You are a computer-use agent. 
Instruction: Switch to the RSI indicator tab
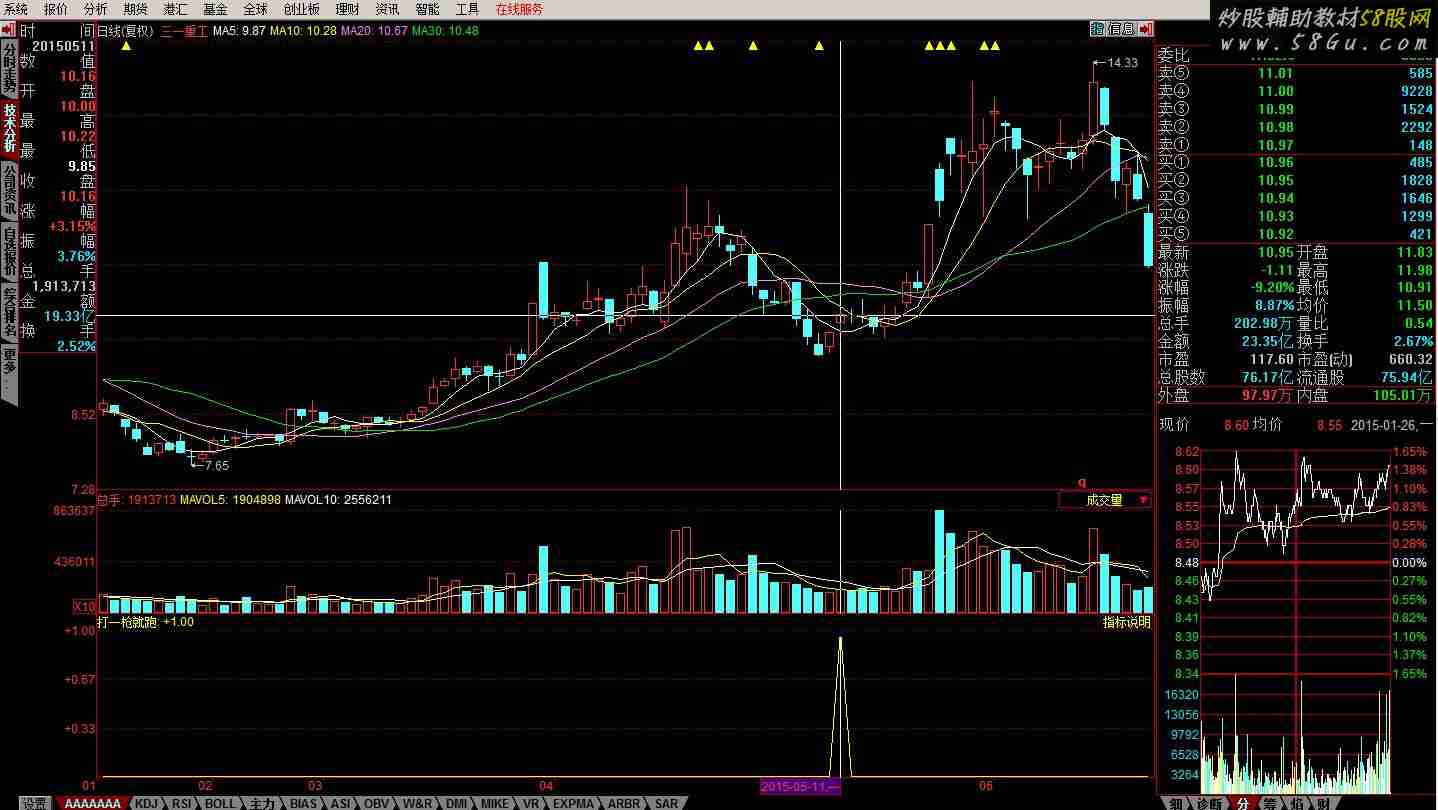point(181,803)
